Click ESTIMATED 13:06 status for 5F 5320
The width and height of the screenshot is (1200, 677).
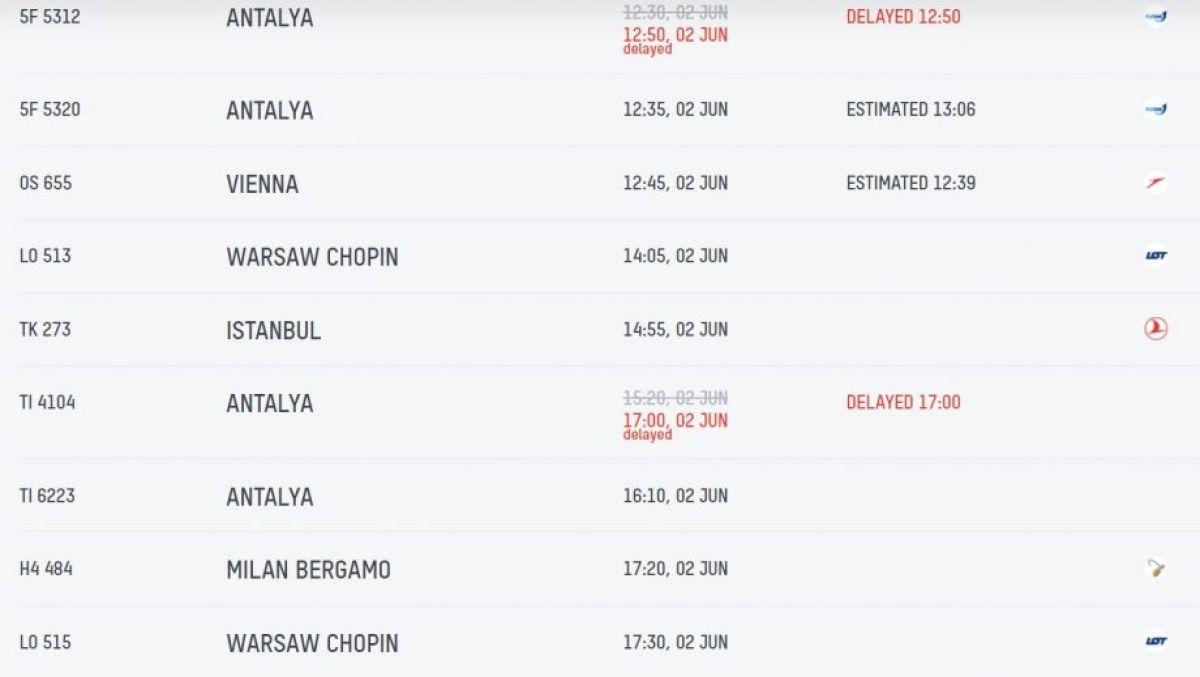coord(911,109)
